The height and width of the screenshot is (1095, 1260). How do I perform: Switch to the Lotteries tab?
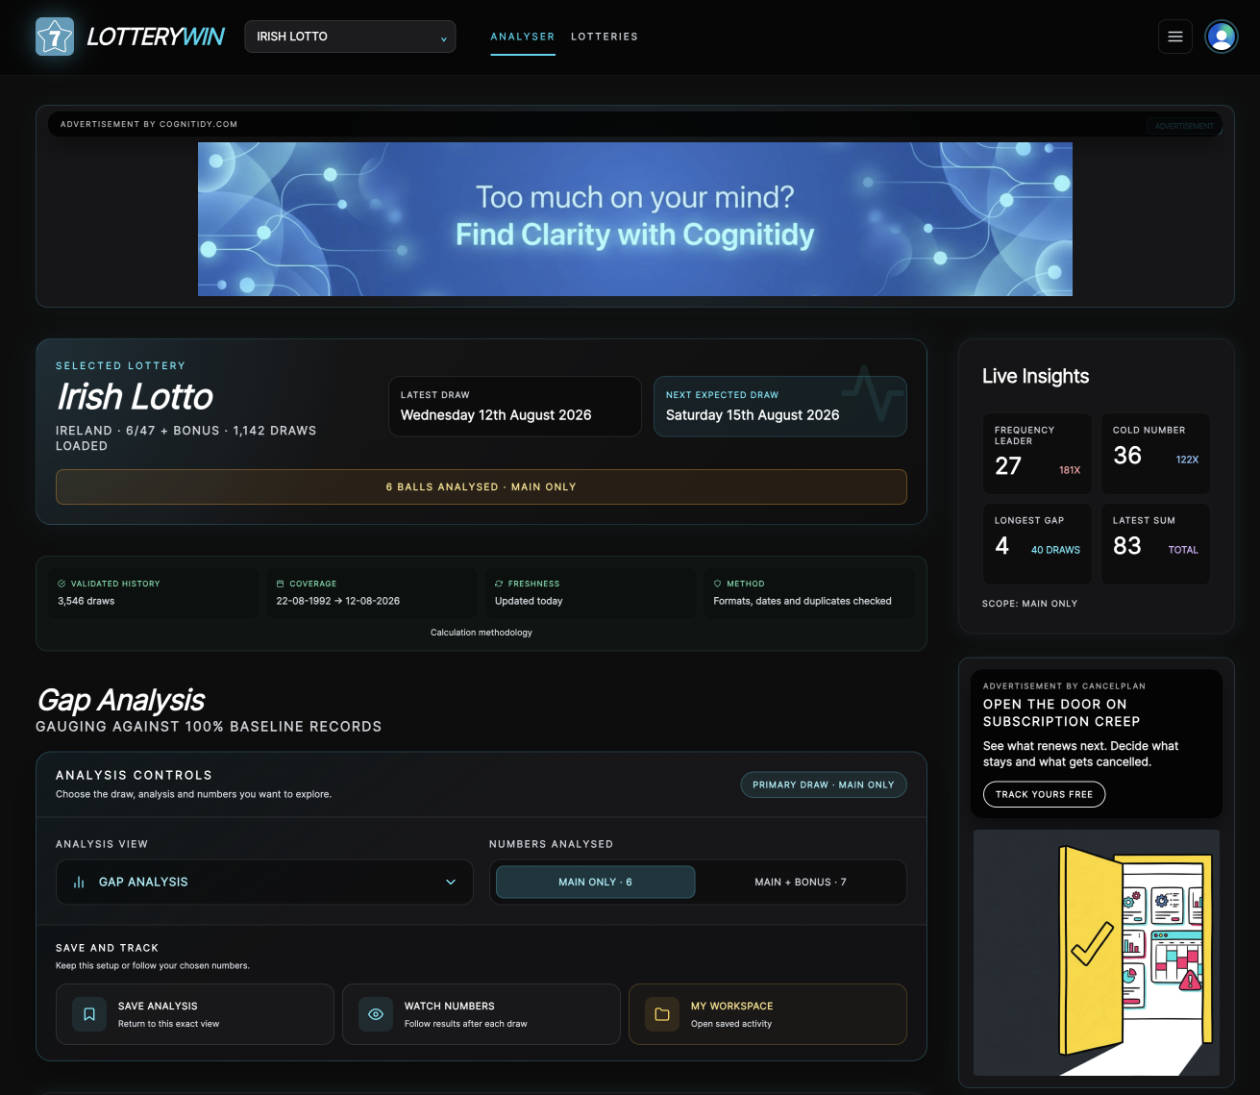604,36
